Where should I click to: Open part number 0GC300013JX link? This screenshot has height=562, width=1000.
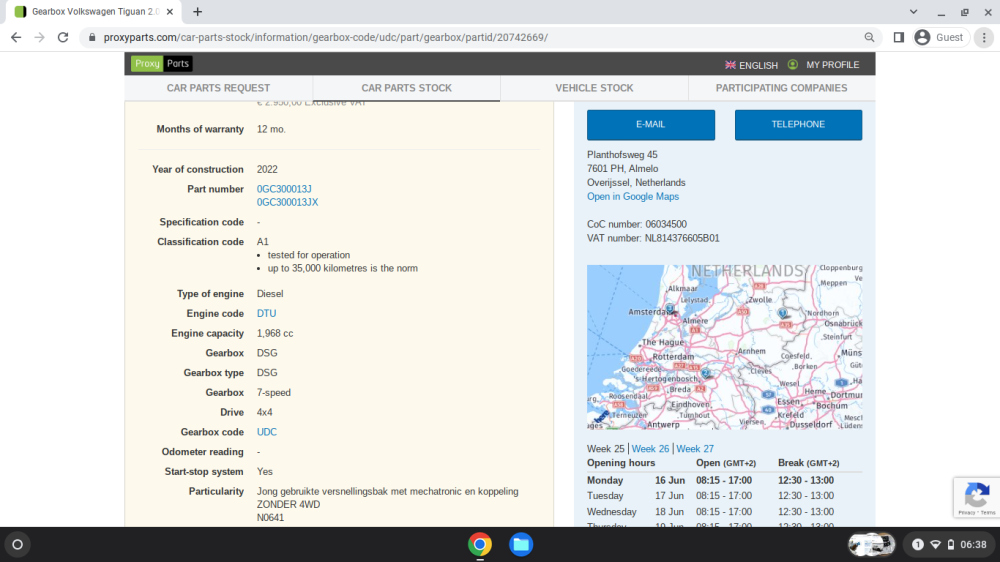(x=287, y=202)
